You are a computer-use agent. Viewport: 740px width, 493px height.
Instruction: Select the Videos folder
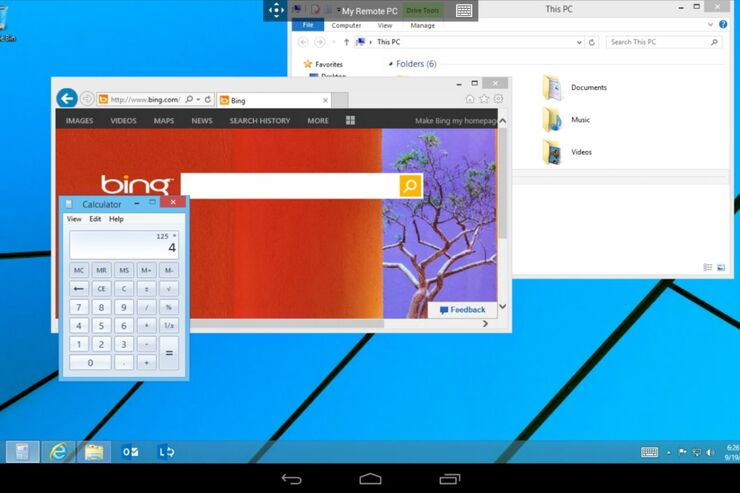pyautogui.click(x=567, y=152)
